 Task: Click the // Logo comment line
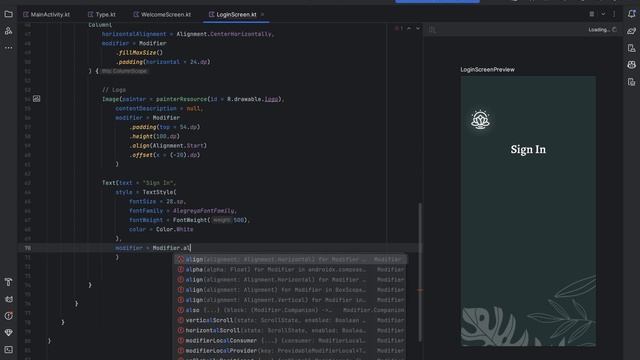(114, 90)
